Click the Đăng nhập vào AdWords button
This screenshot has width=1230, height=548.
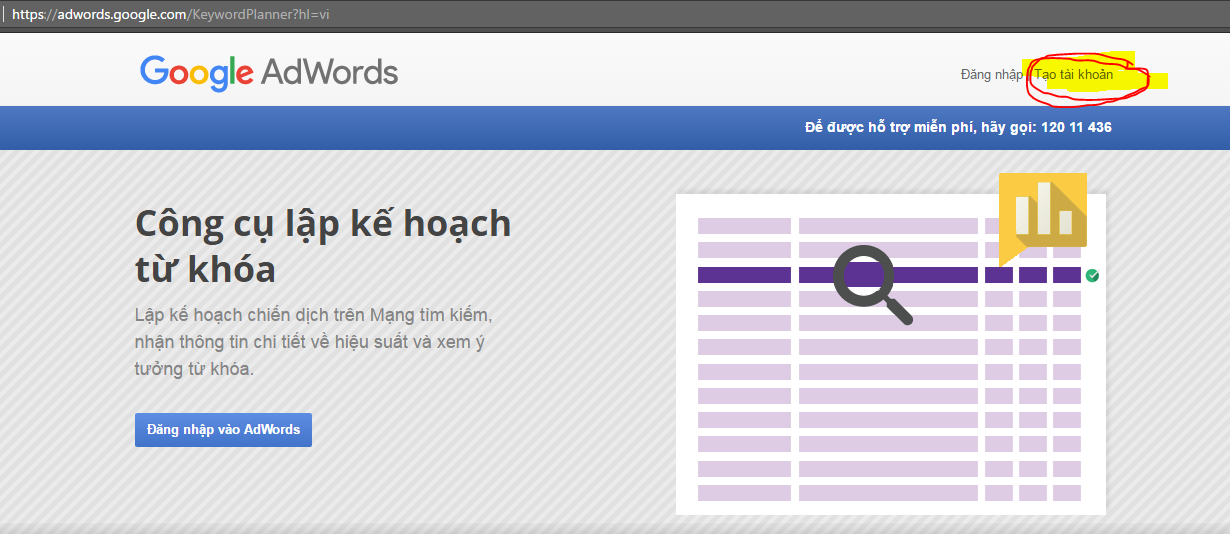tap(223, 430)
